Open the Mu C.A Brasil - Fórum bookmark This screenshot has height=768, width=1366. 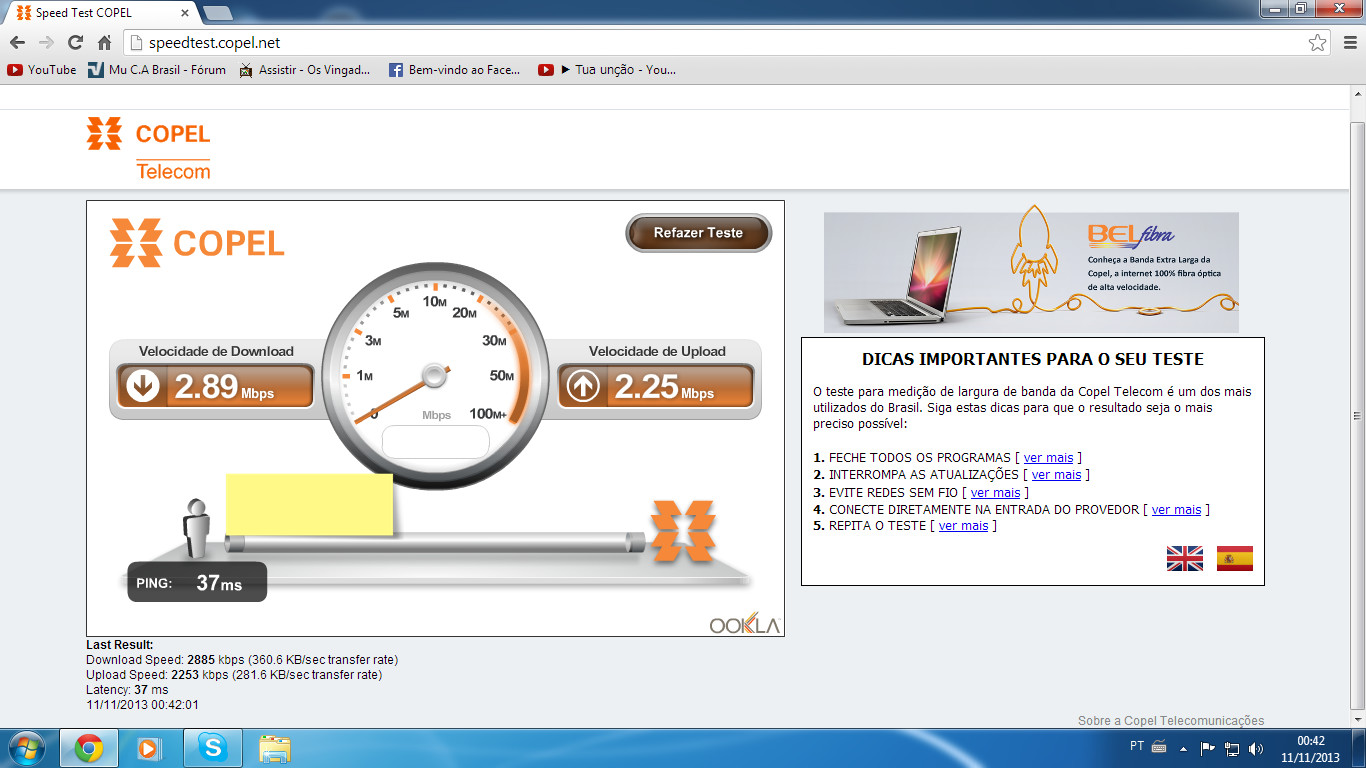tap(157, 70)
